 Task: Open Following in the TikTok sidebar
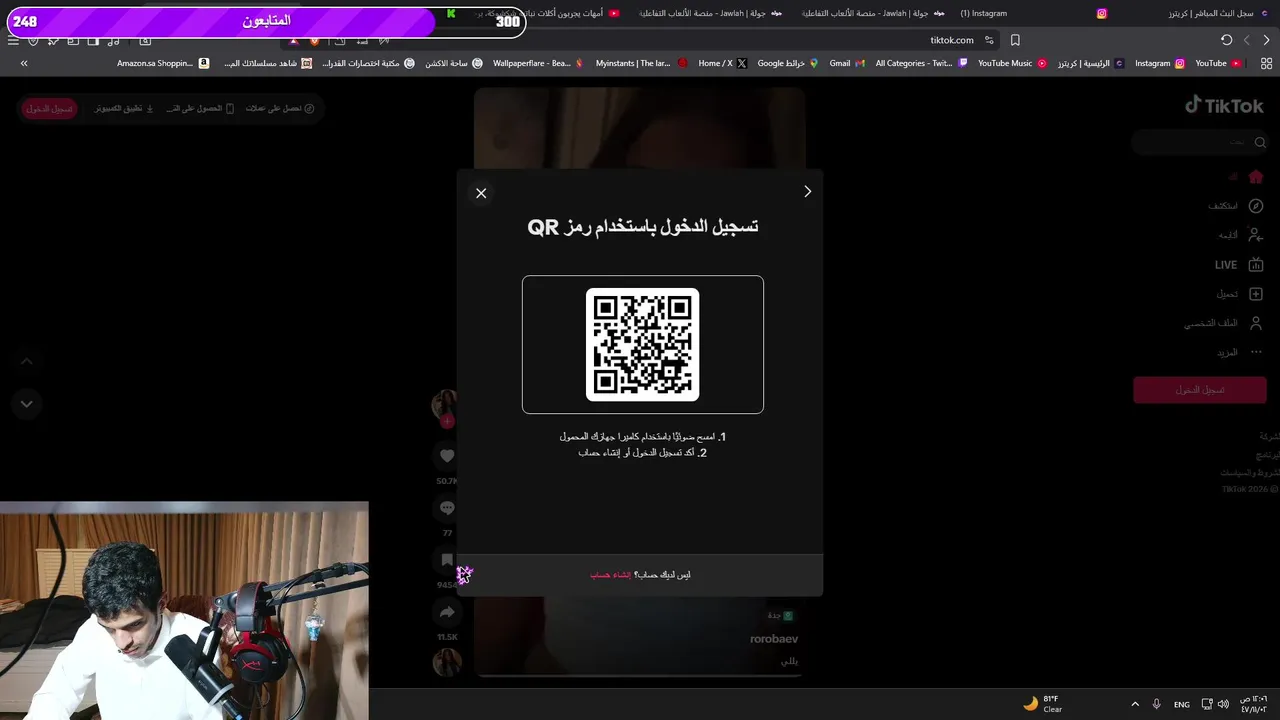click(1240, 235)
